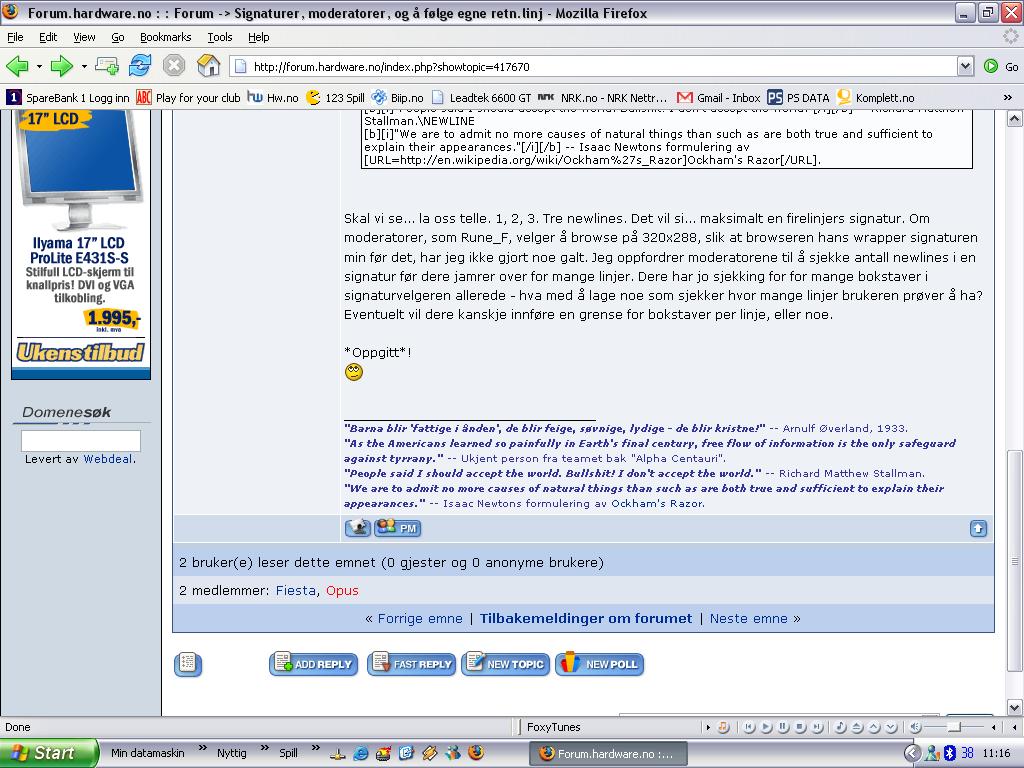Click the topic options list icon left of Add Reply

pos(187,664)
